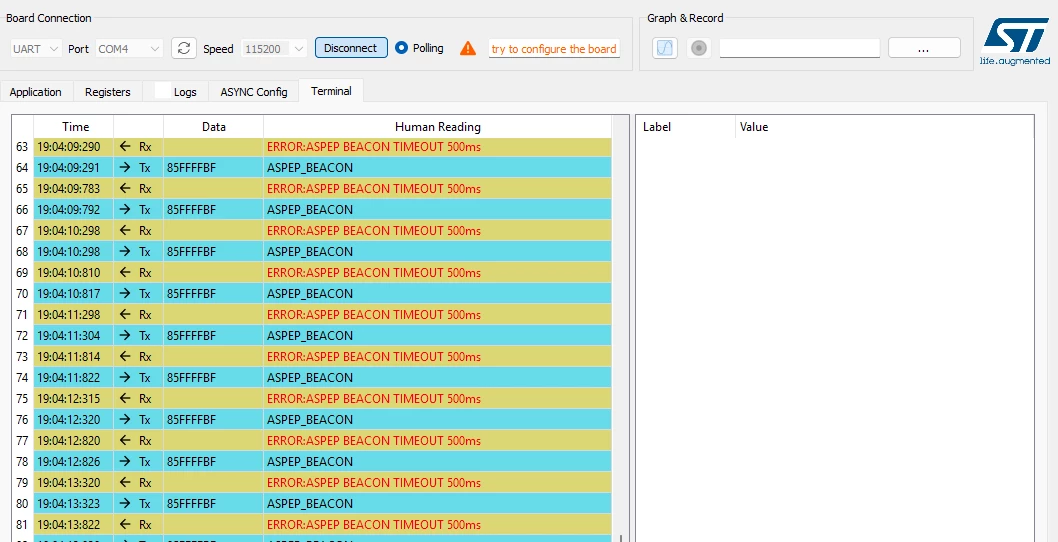
Task: Click the Disconnect button
Action: [x=351, y=48]
